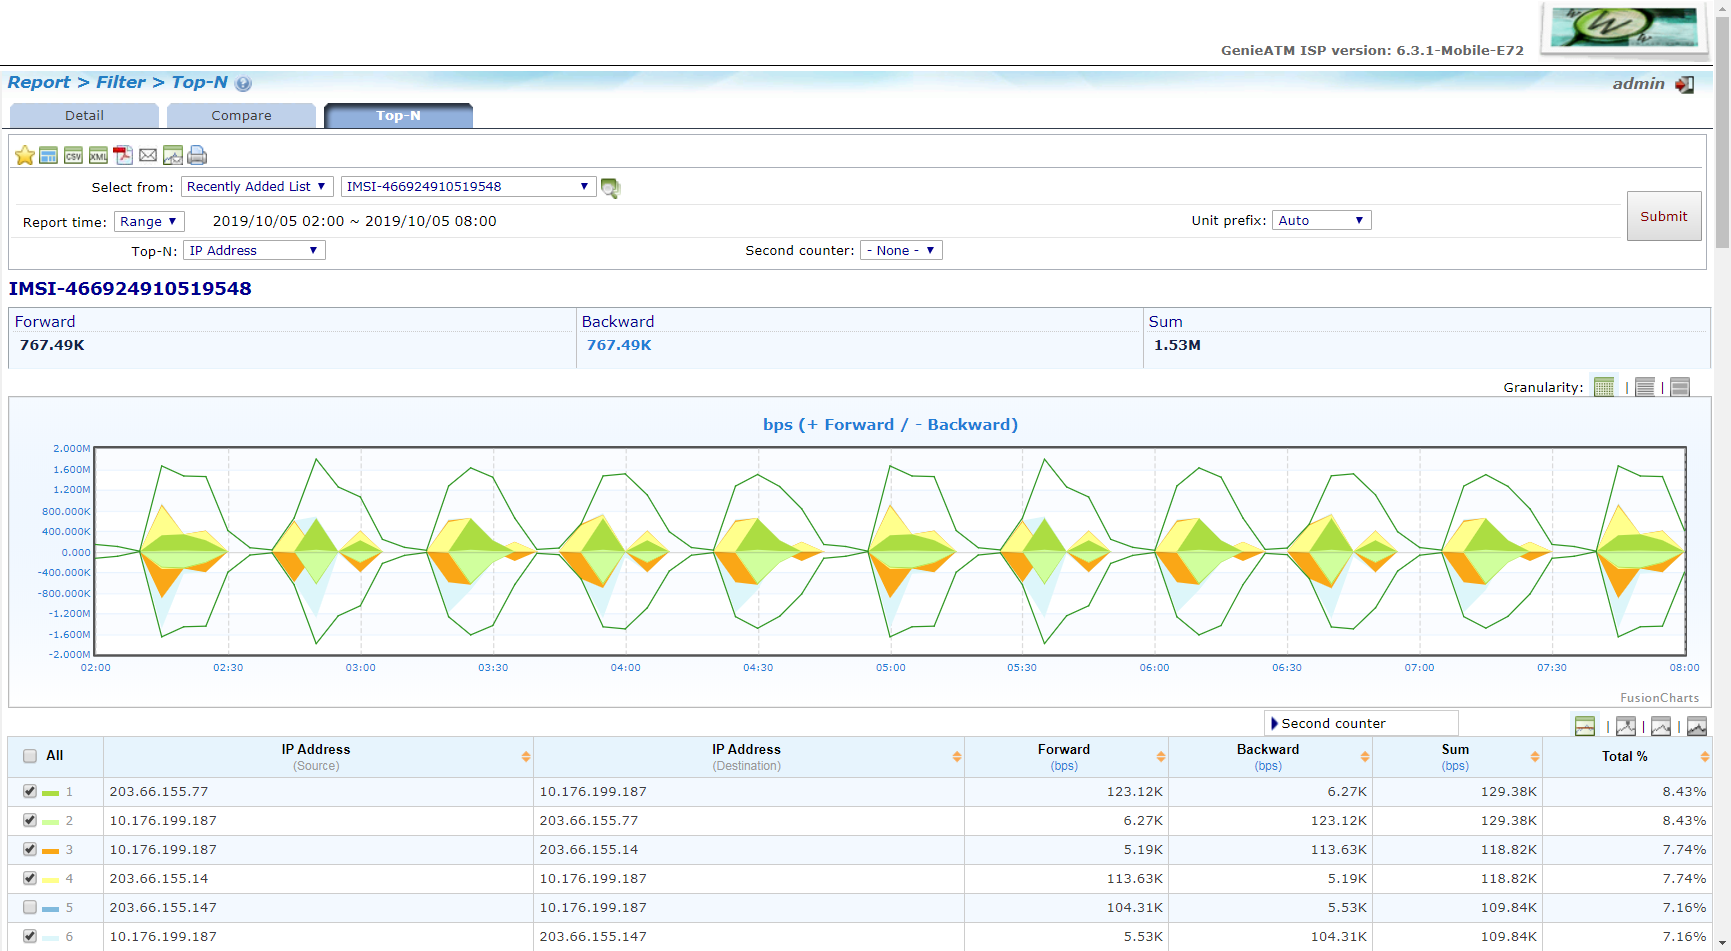Export report as CSV
This screenshot has height=951, width=1731.
click(x=73, y=155)
